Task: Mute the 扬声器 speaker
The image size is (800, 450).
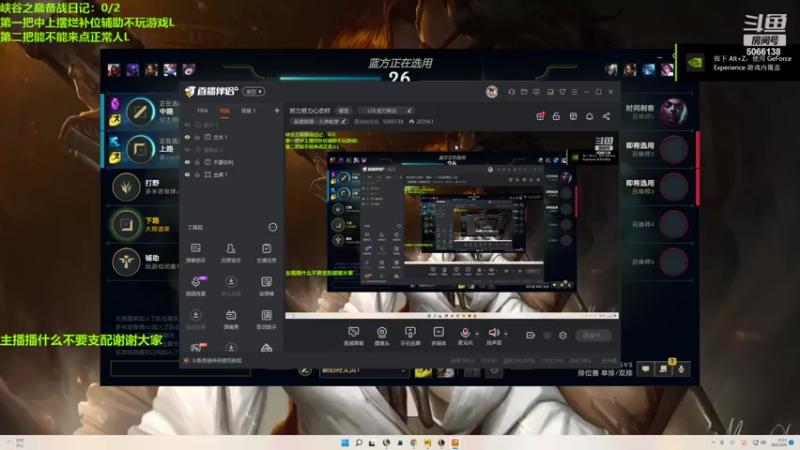Action: click(x=493, y=336)
